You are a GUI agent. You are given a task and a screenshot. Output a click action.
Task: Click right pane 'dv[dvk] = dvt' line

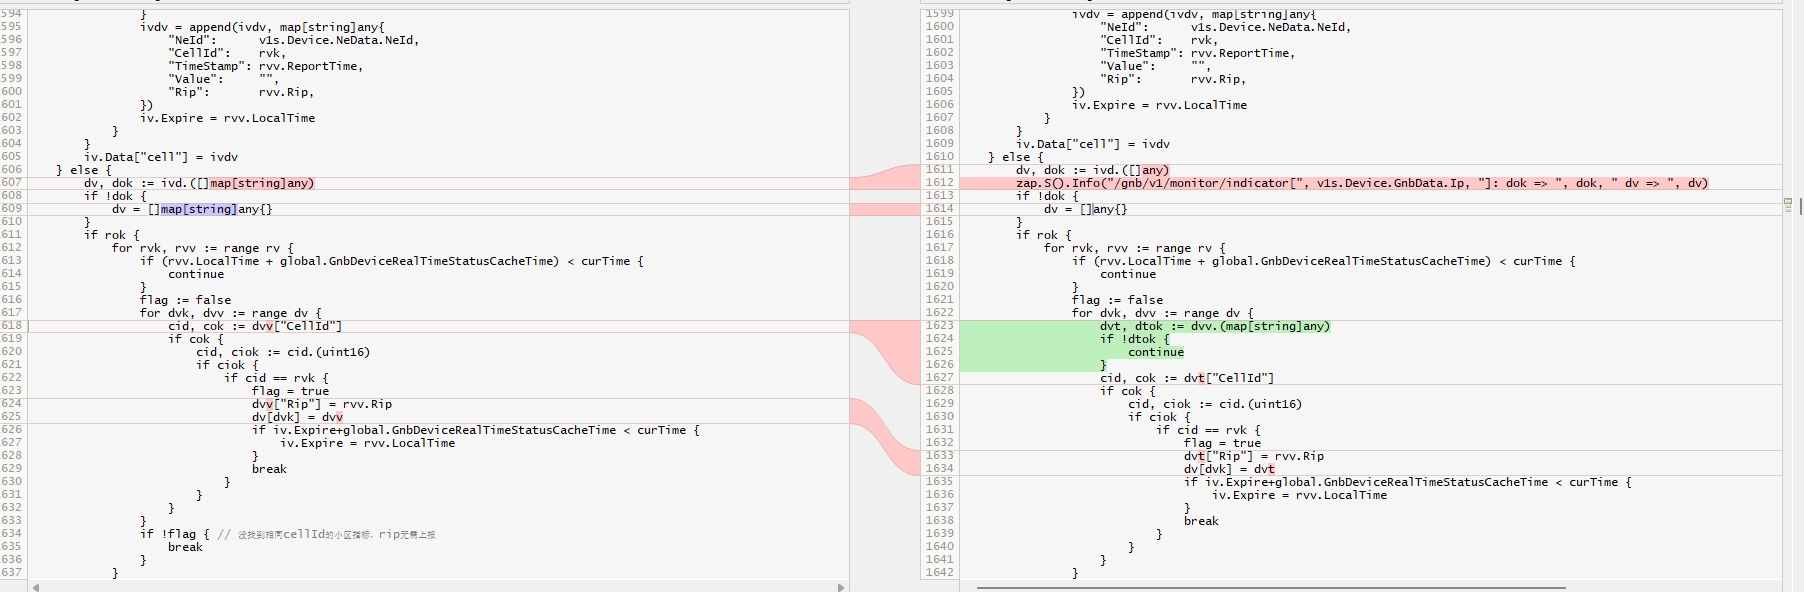coord(1229,469)
